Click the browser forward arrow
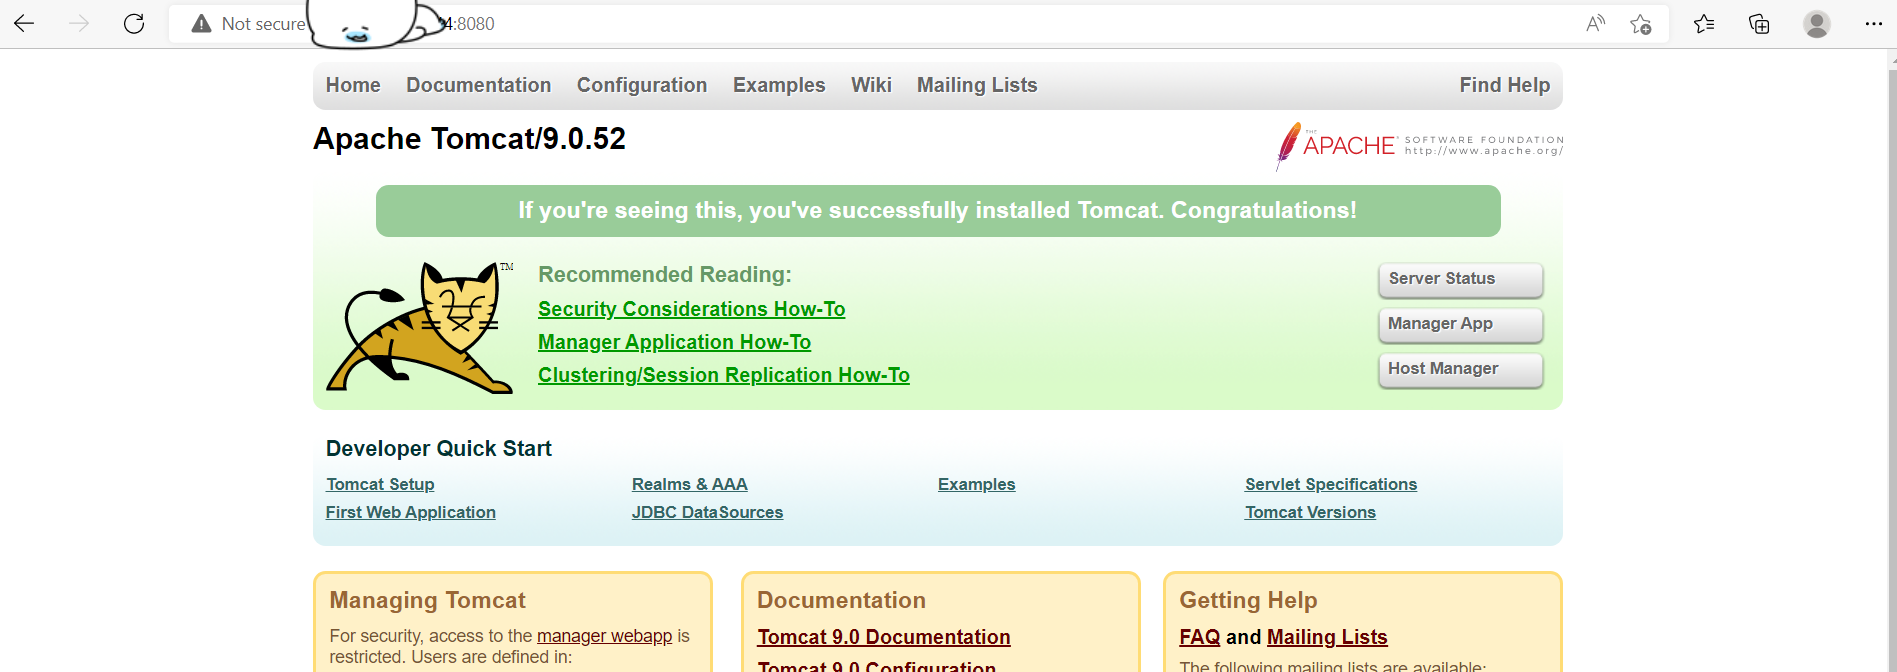 pos(79,23)
